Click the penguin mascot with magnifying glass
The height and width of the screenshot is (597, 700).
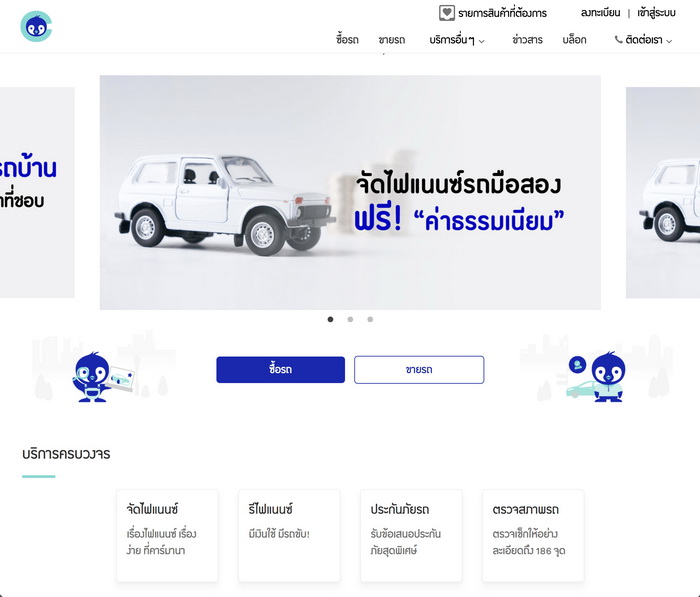tap(103, 377)
